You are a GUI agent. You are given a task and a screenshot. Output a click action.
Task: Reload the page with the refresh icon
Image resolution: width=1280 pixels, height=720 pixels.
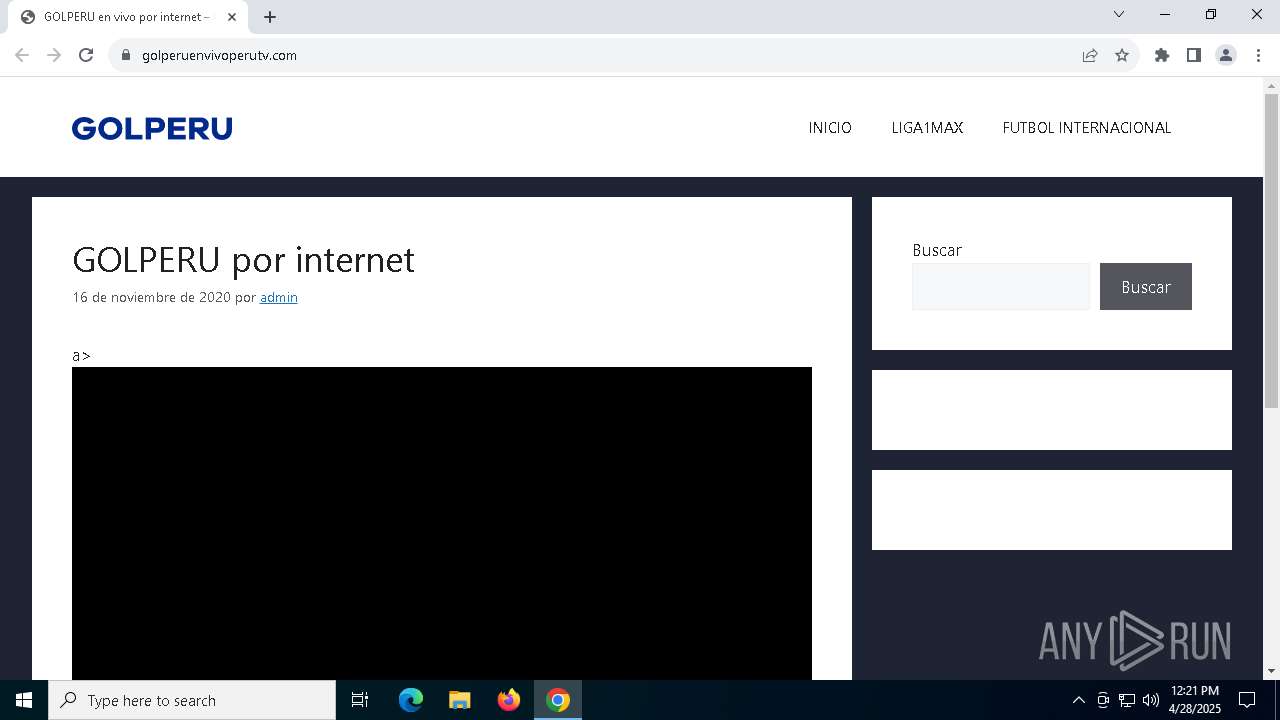[x=86, y=55]
